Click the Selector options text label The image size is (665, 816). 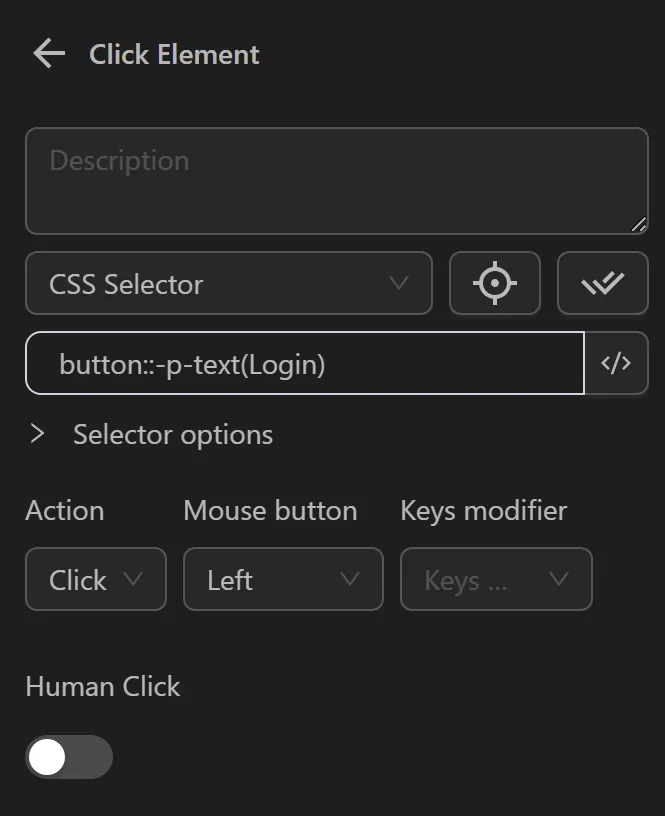(171, 434)
